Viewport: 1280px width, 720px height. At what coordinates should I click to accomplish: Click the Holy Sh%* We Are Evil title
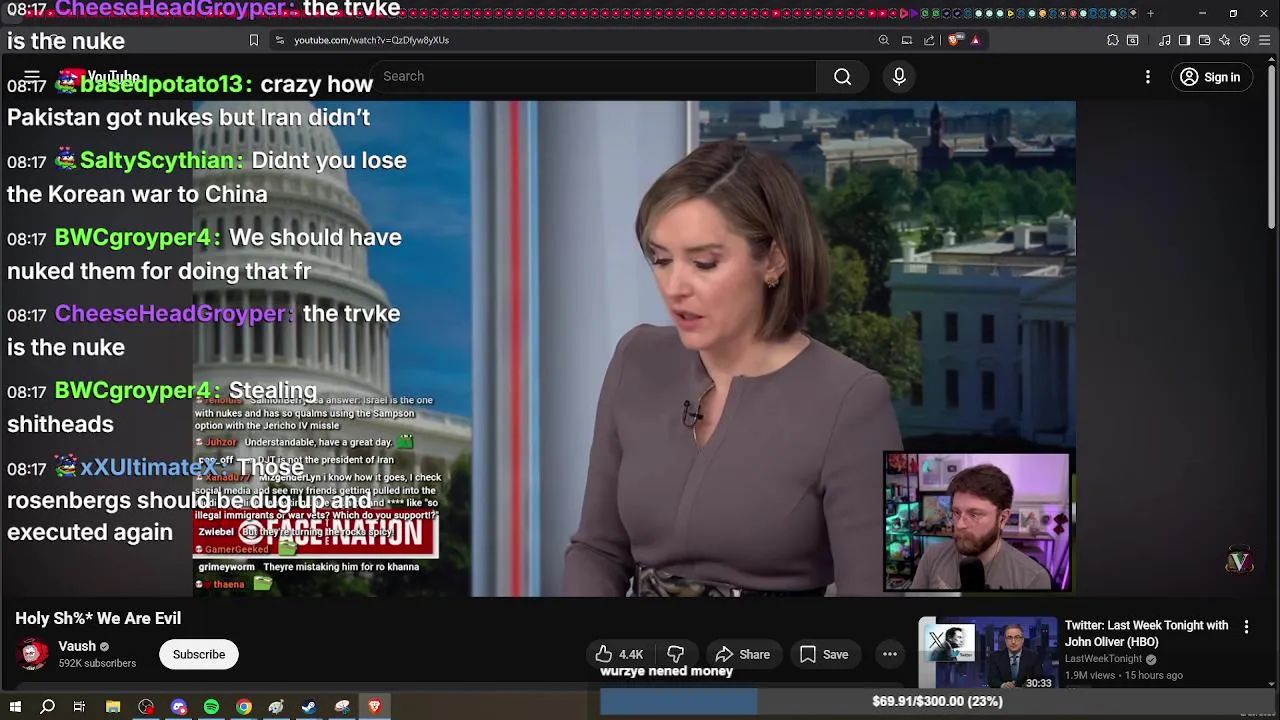[98, 618]
